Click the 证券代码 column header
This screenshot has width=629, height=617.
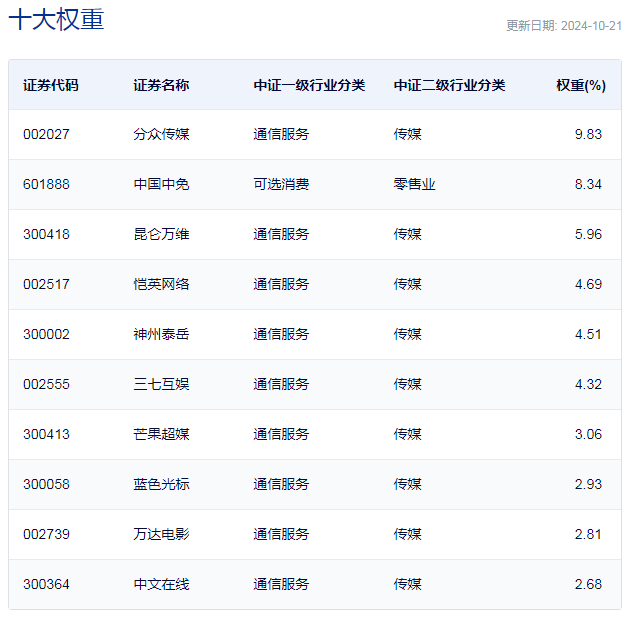[x=51, y=85]
